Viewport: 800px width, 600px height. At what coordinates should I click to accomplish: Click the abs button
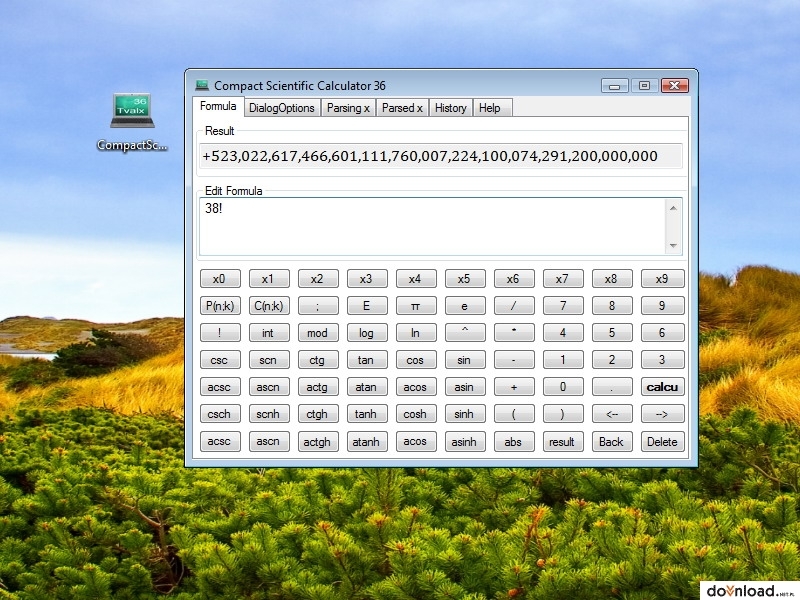[514, 442]
